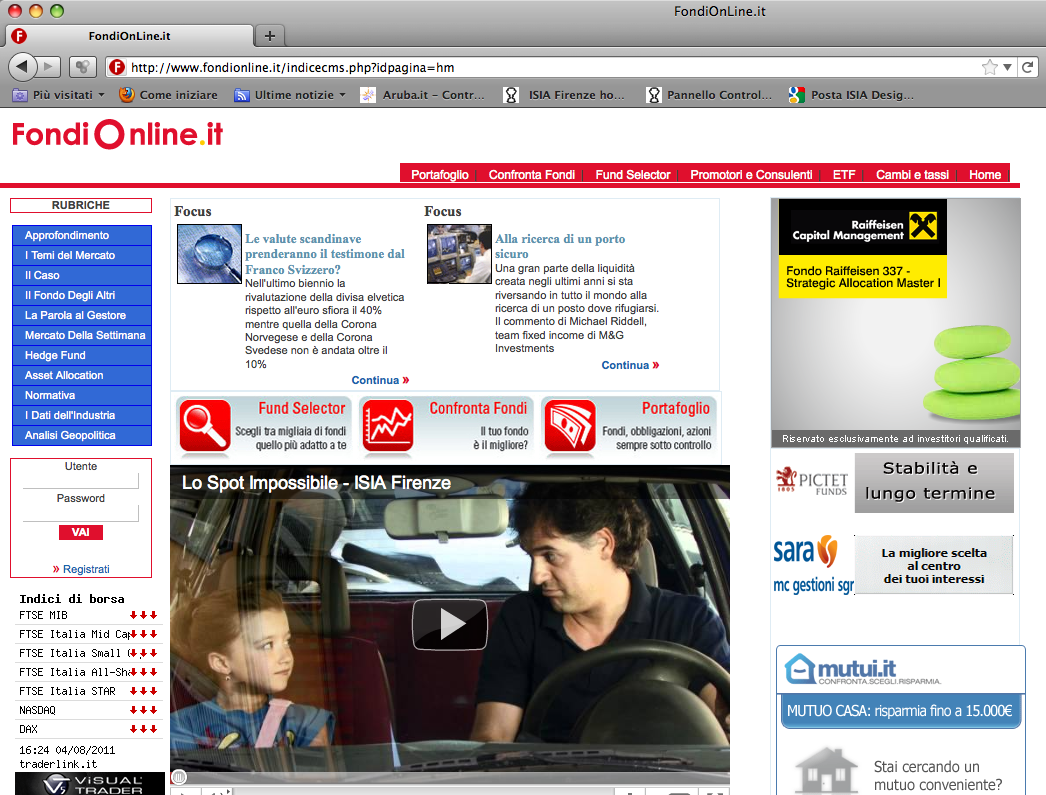Click the Registrati link
The height and width of the screenshot is (795, 1046).
(x=86, y=569)
